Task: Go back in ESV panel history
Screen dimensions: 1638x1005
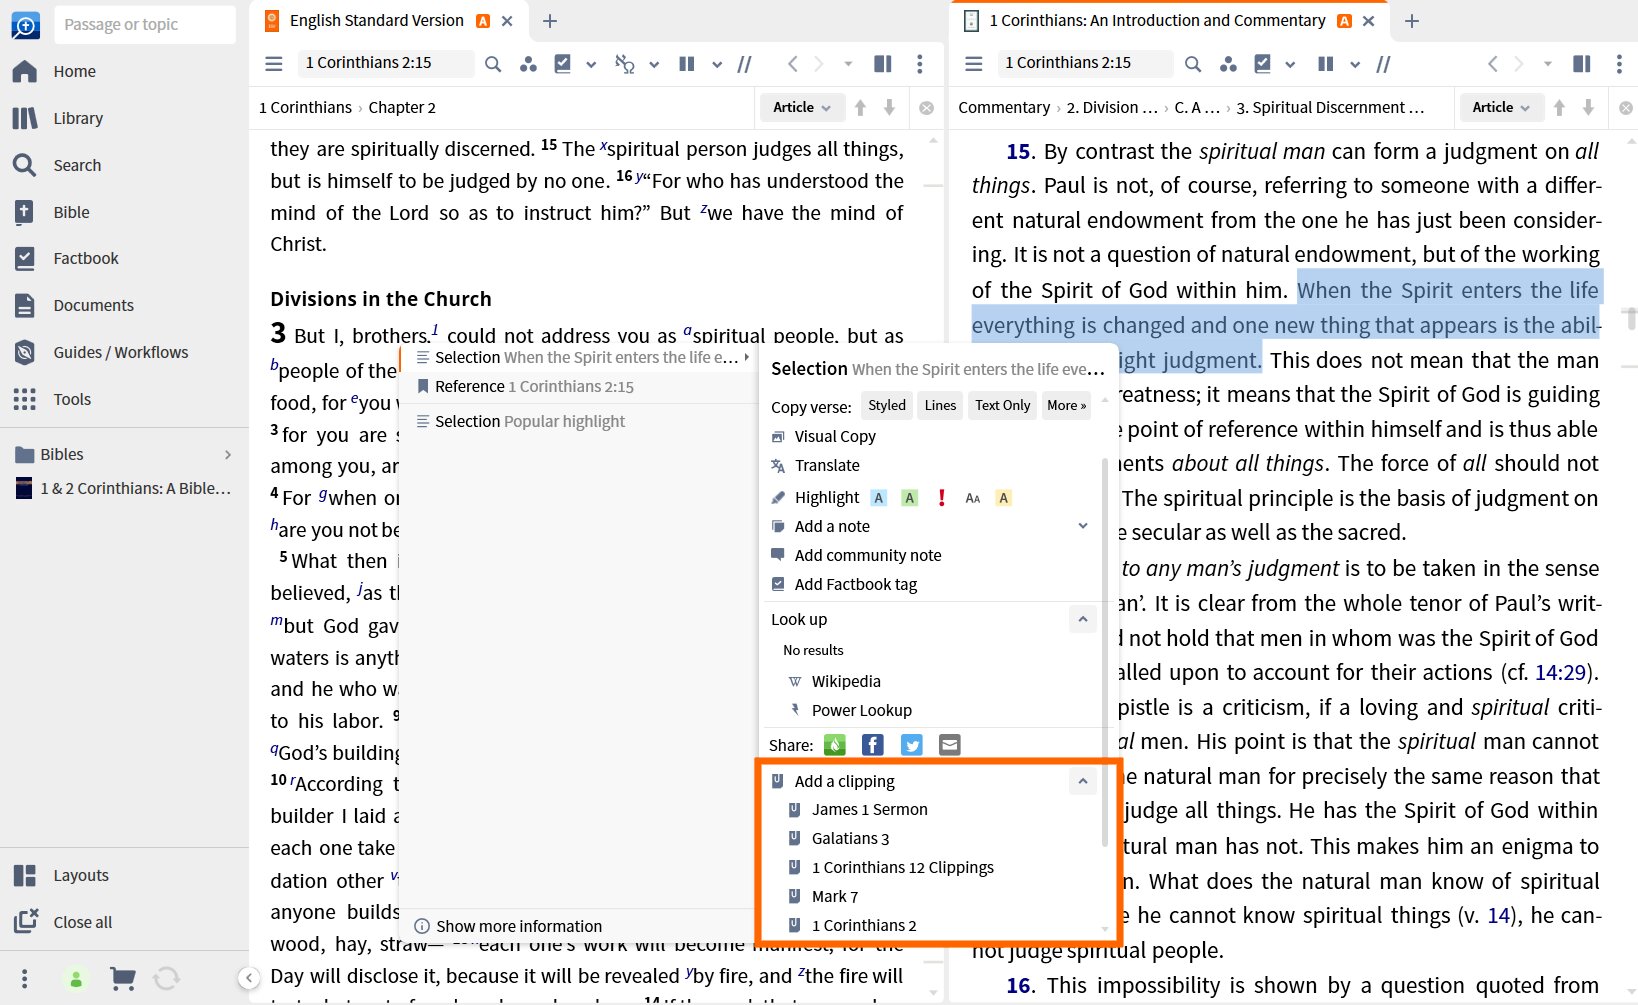Action: tap(793, 64)
